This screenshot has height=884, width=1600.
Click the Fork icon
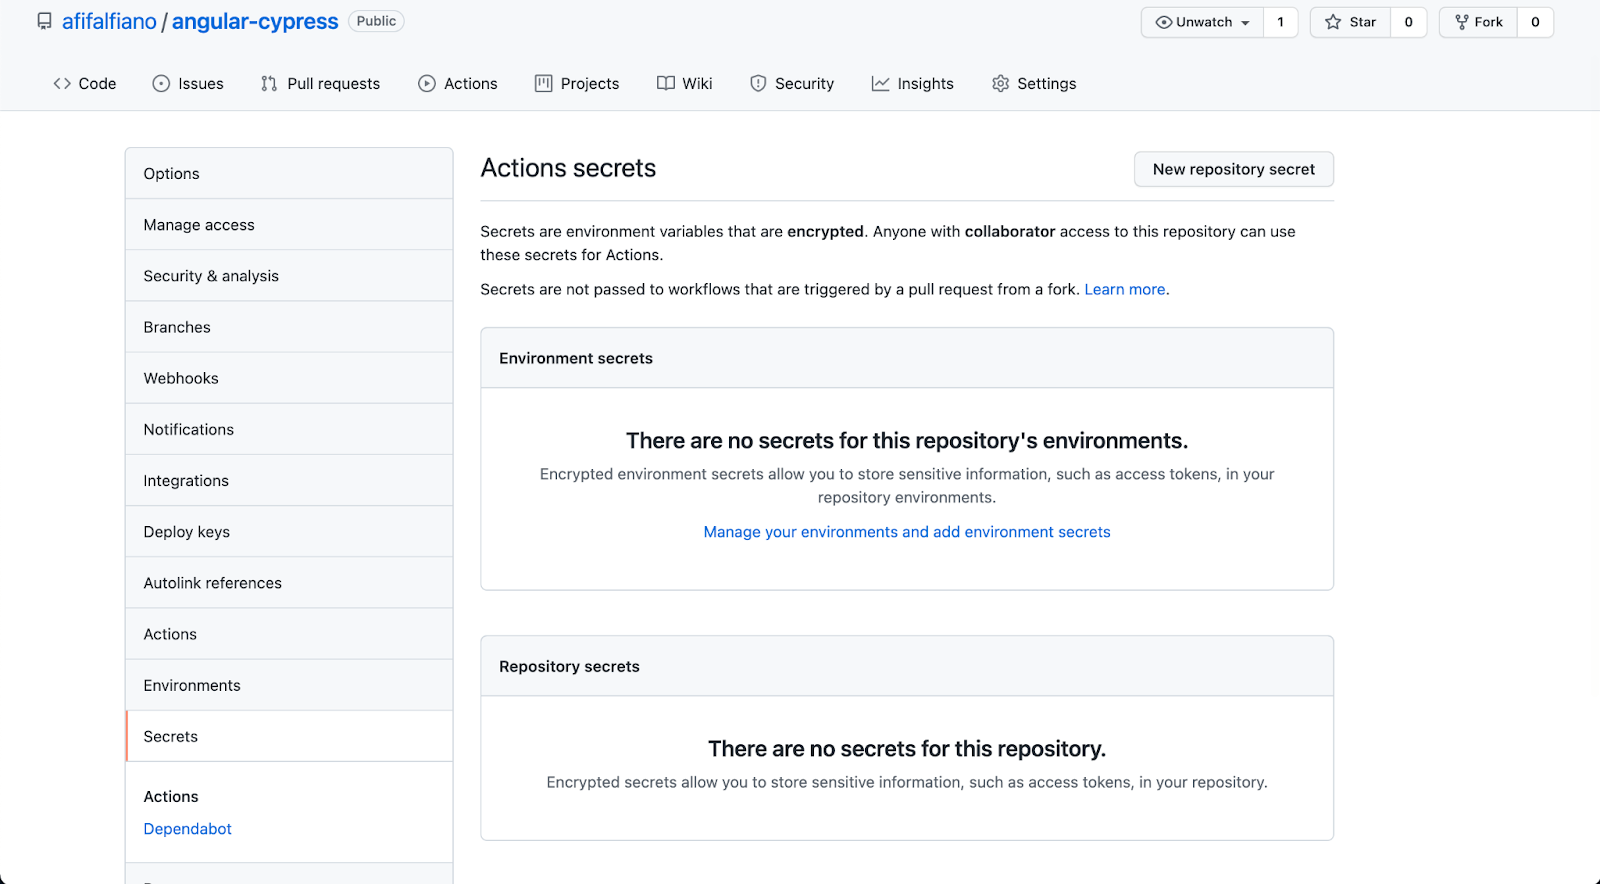(1462, 22)
